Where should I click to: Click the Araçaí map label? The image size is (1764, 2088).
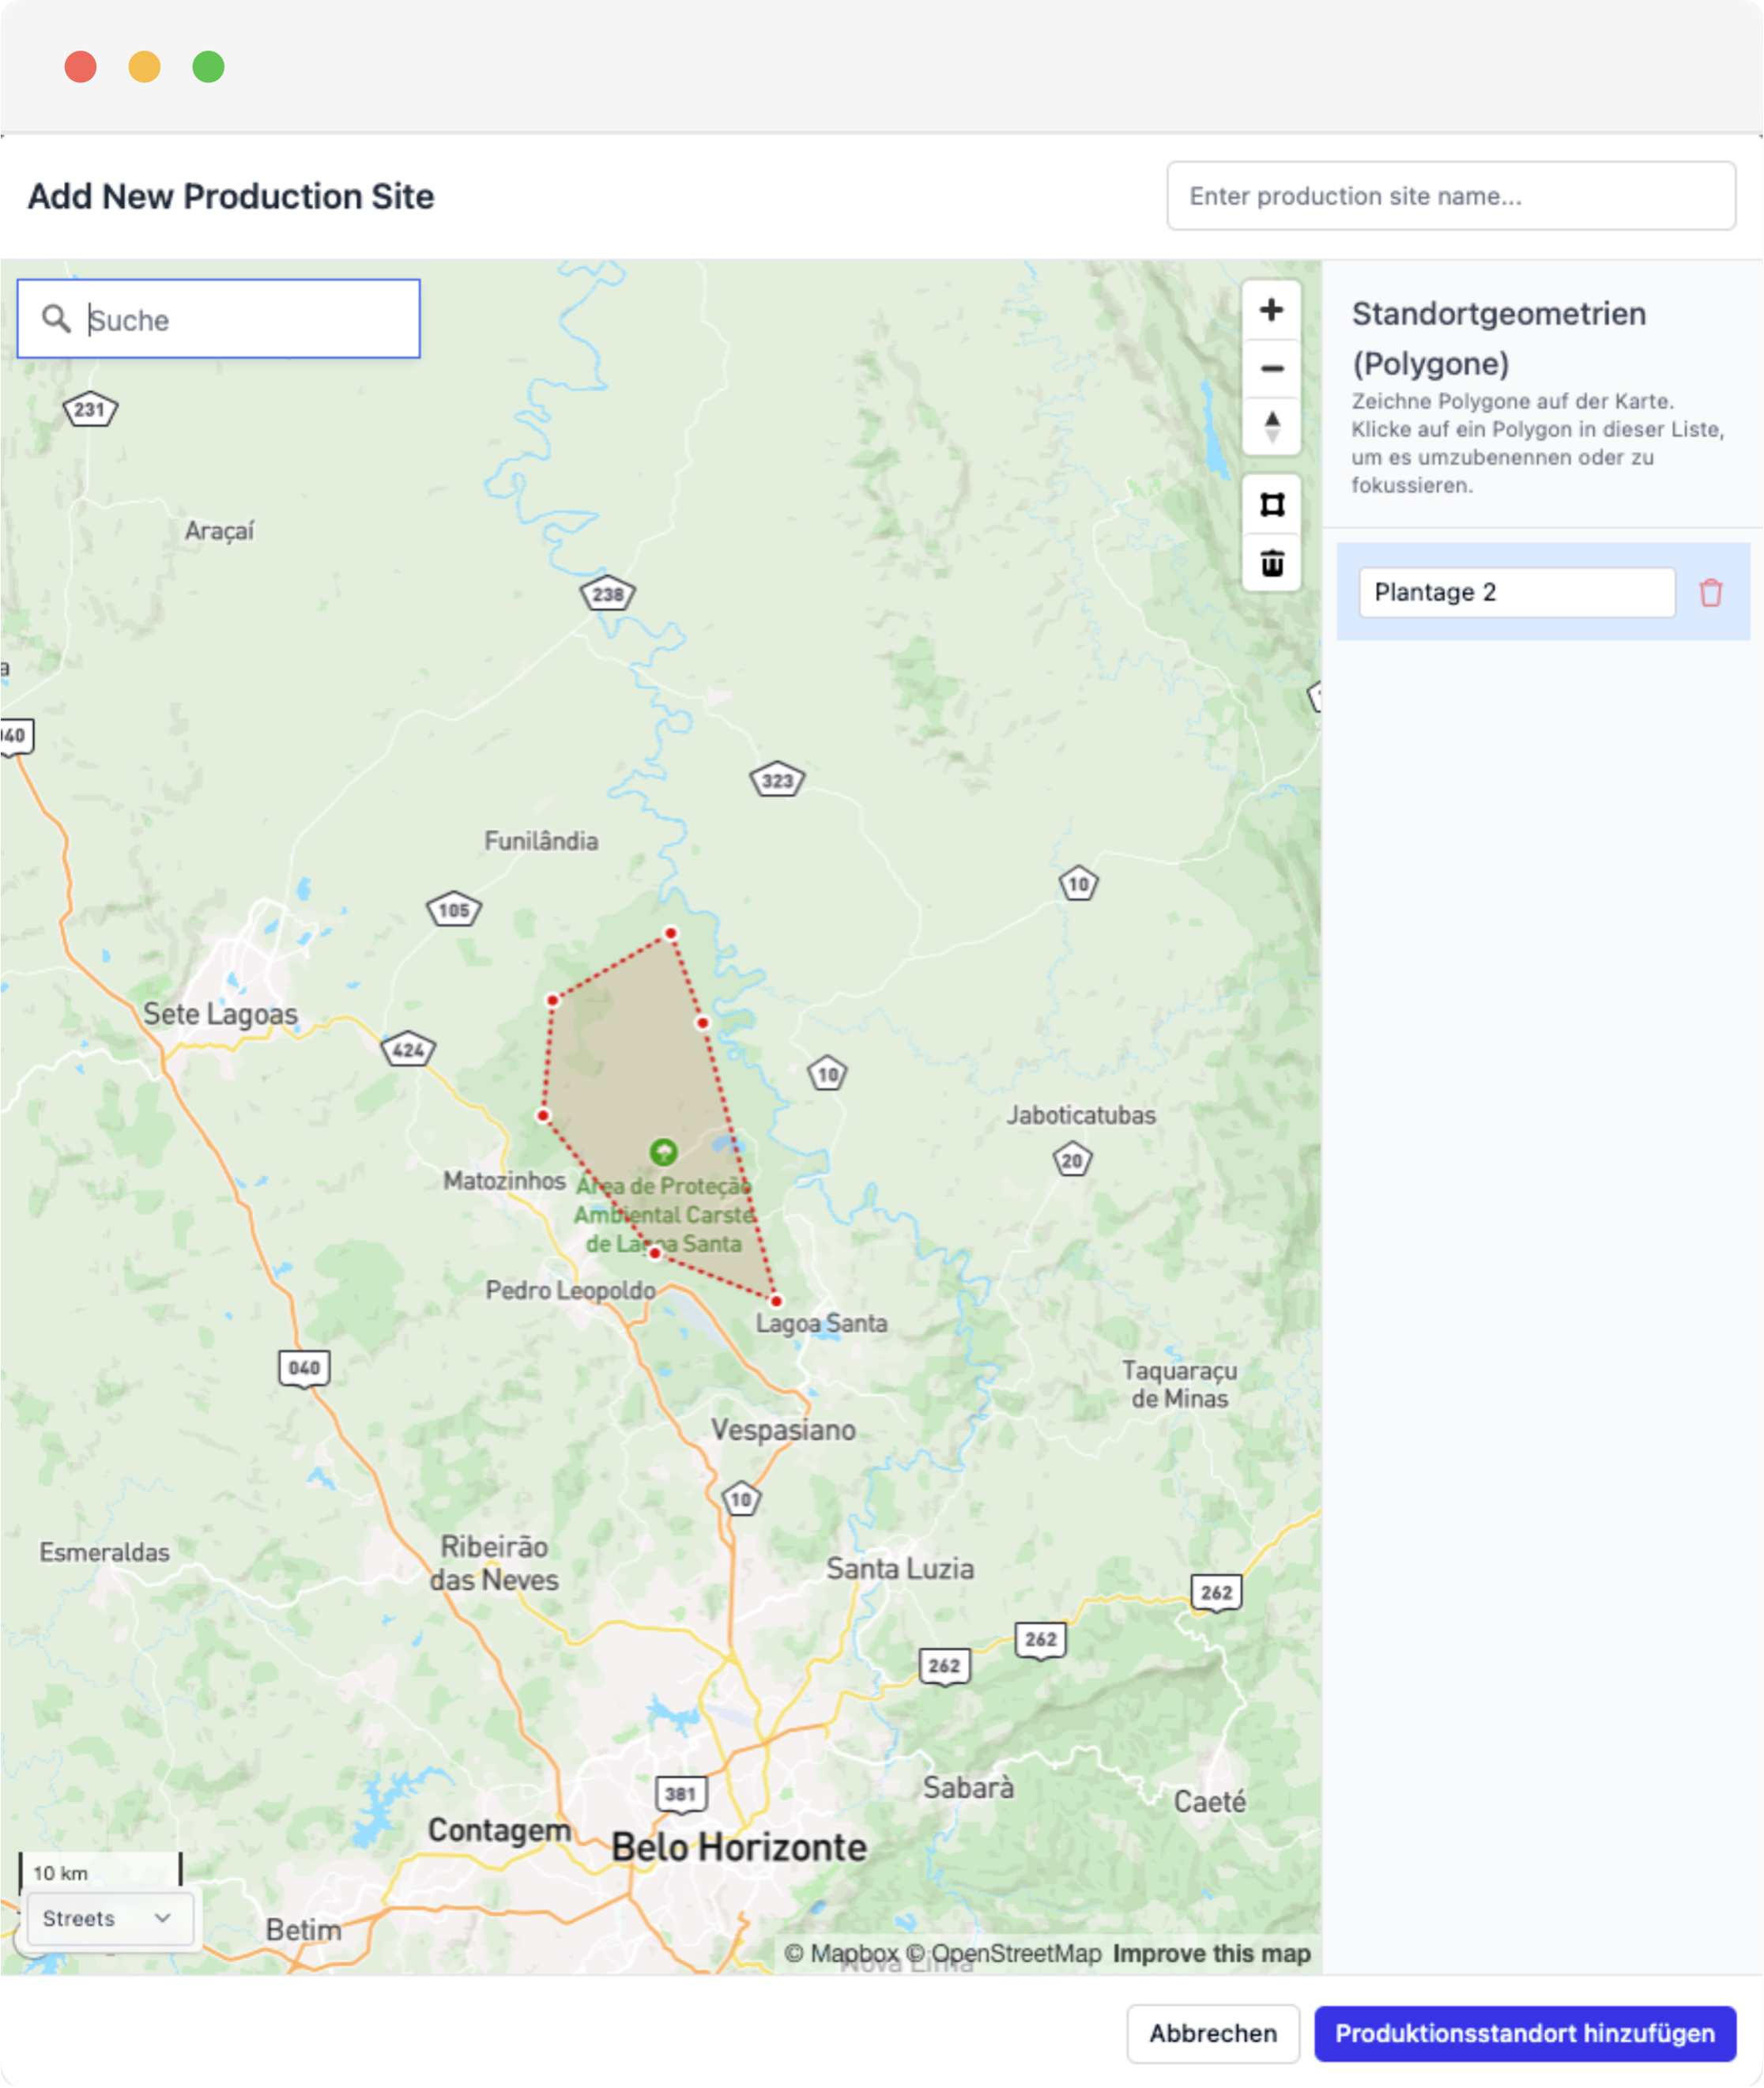(219, 531)
